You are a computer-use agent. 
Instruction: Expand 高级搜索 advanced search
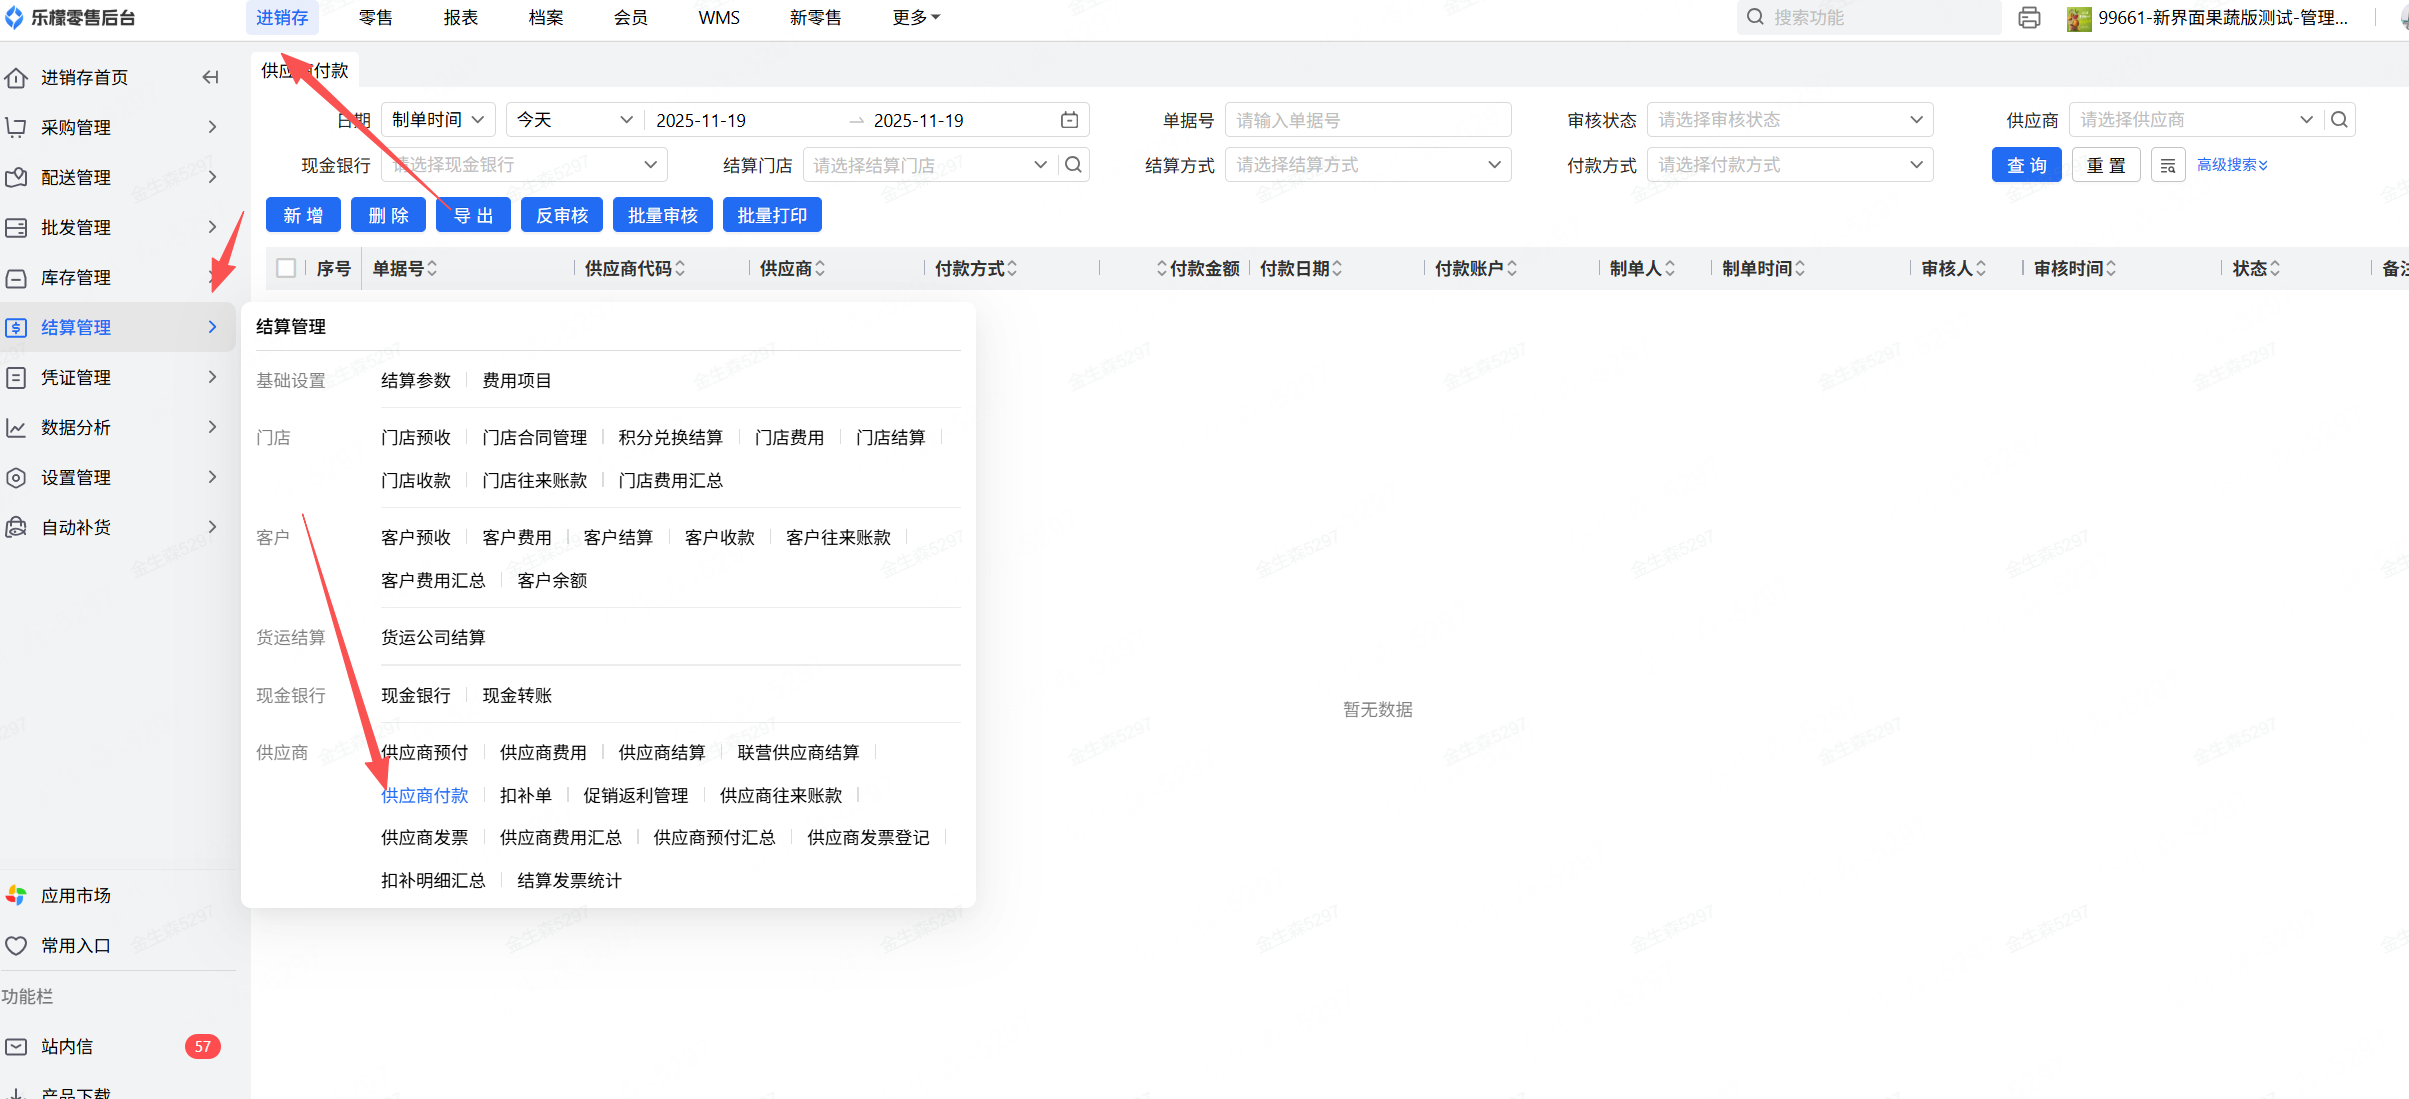2231,165
